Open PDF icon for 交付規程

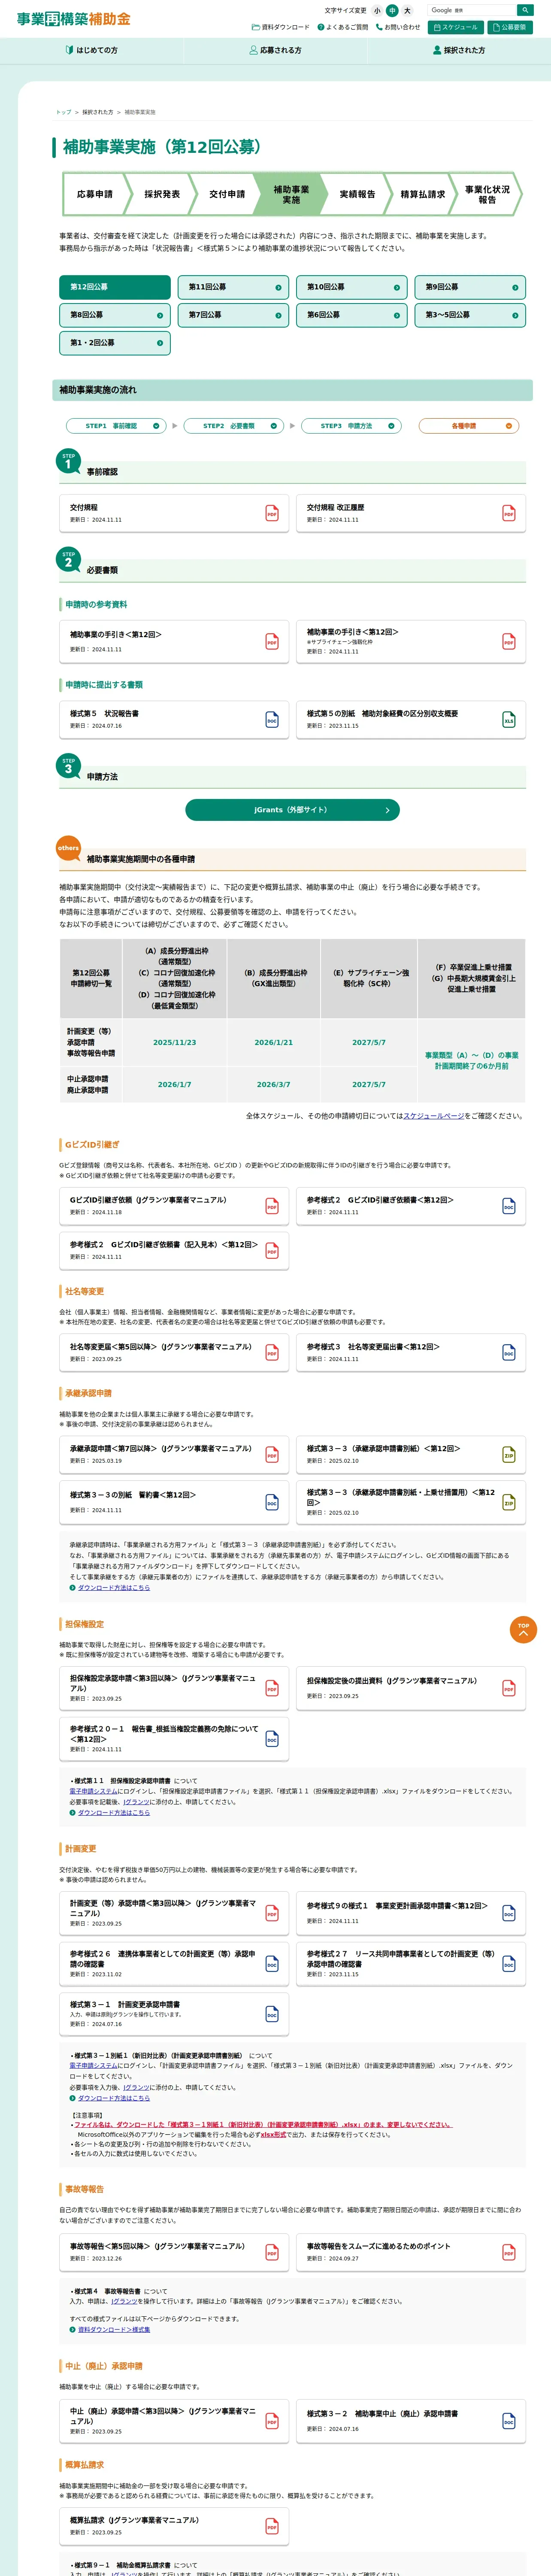272,513
